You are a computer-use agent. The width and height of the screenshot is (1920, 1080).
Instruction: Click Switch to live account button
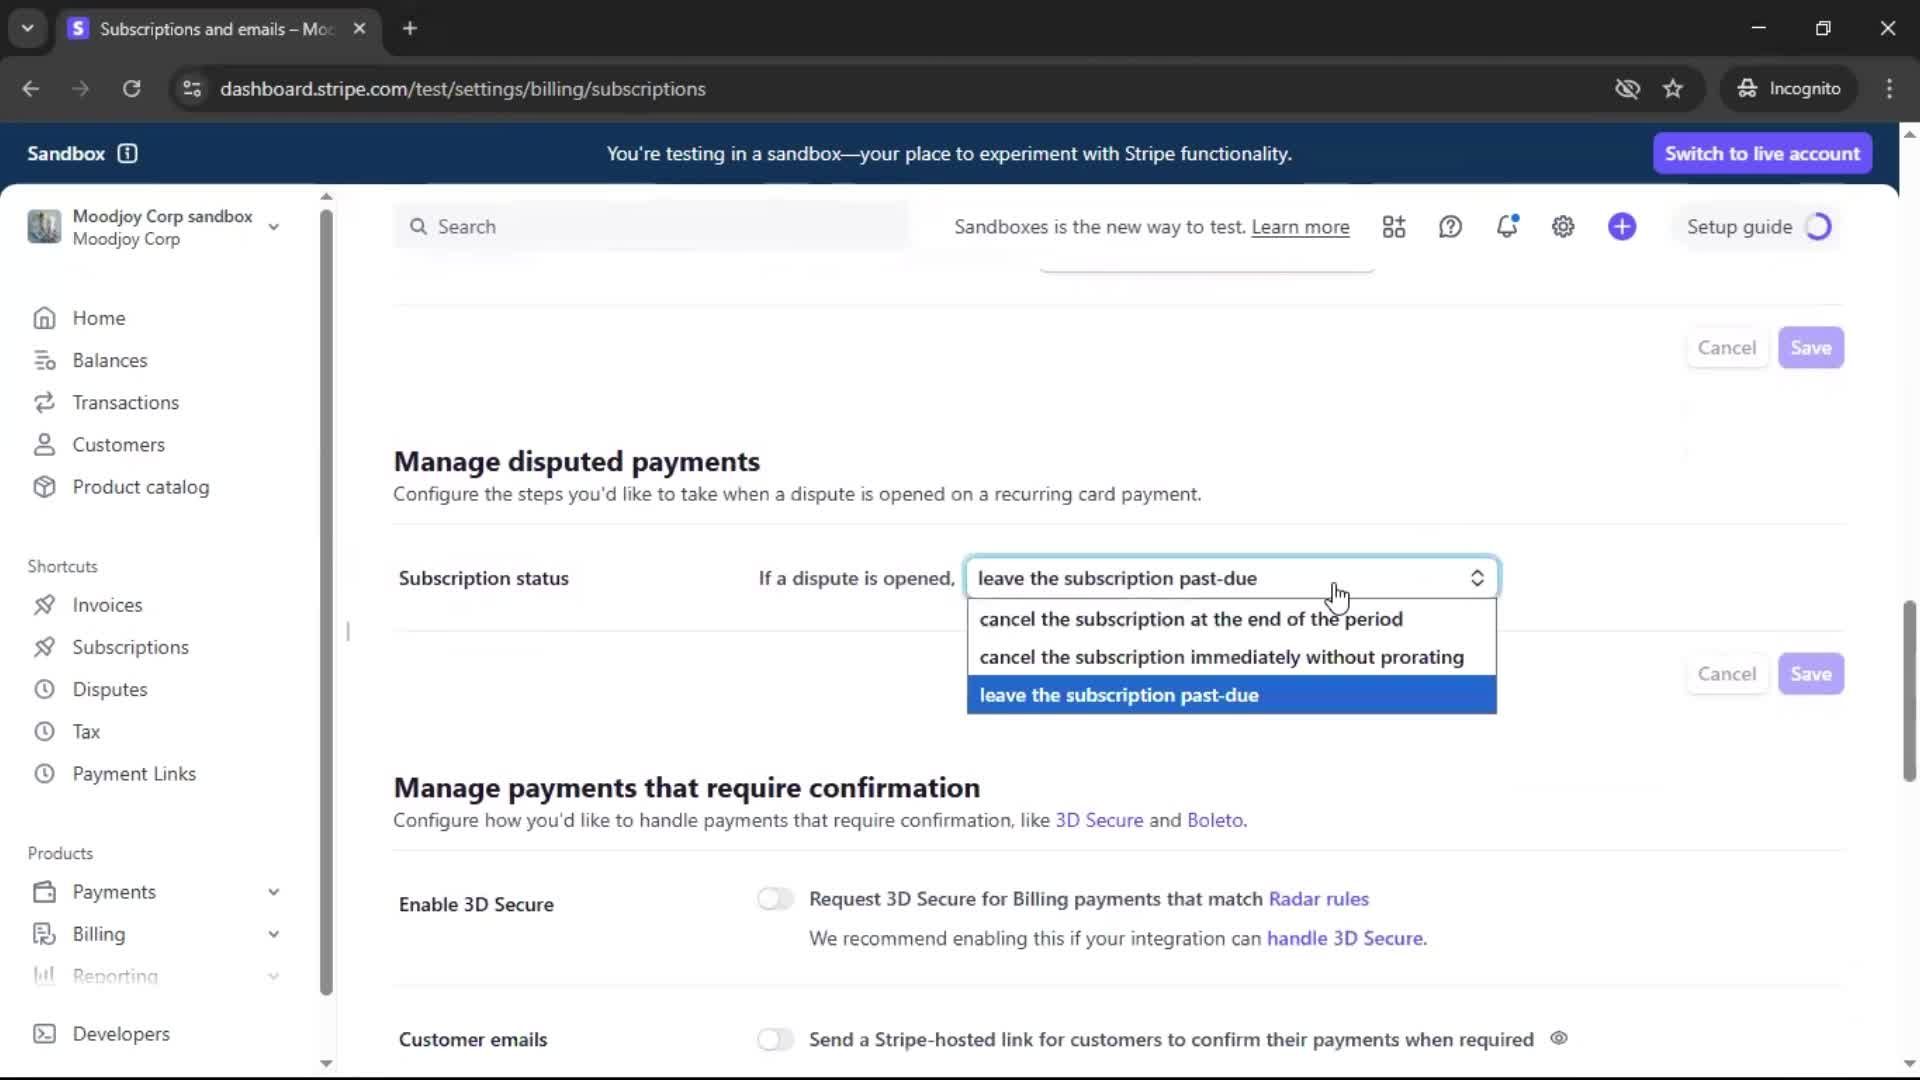1762,153
